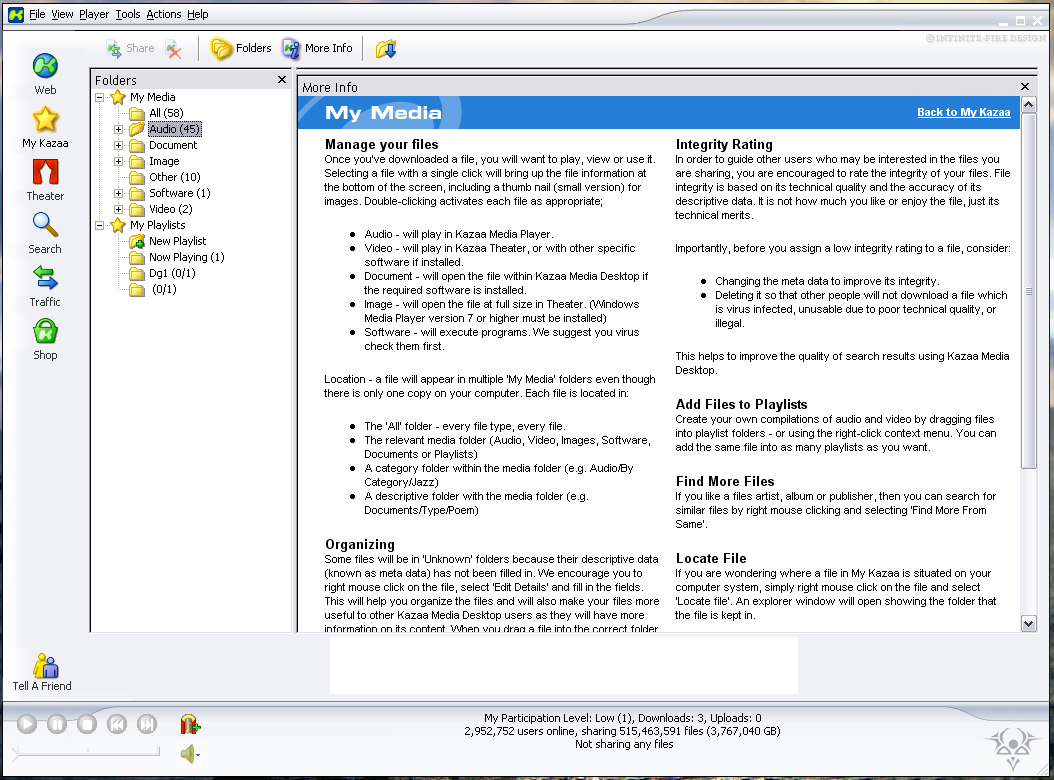Start playback with the Play button

point(27,724)
